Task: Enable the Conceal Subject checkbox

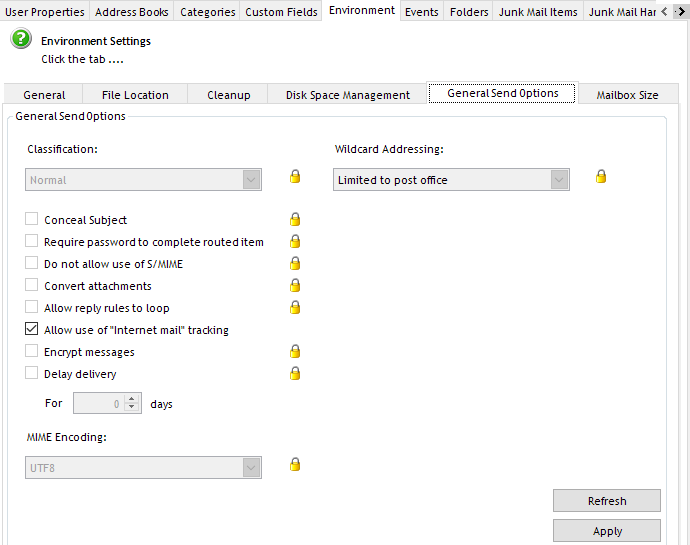Action: [x=32, y=220]
